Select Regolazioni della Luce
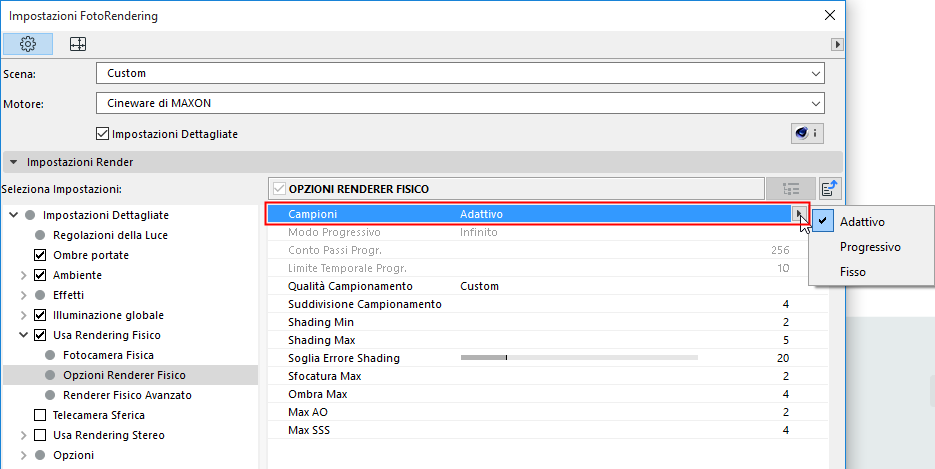This screenshot has height=469, width=935. [x=110, y=235]
